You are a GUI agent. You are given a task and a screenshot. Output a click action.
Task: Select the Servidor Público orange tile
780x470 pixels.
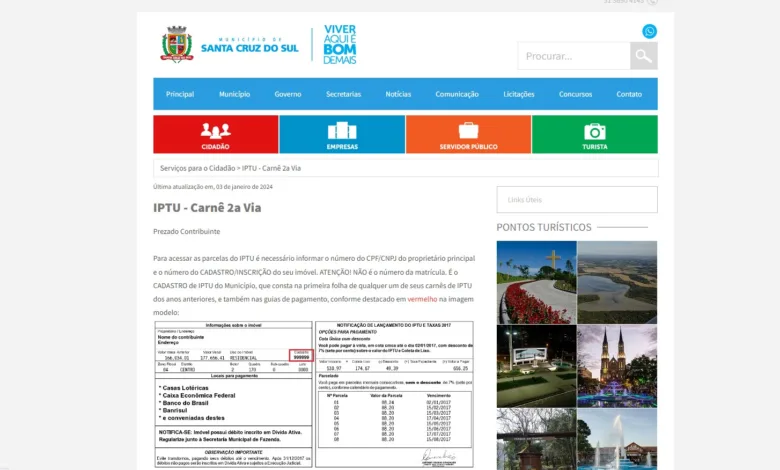tap(468, 134)
